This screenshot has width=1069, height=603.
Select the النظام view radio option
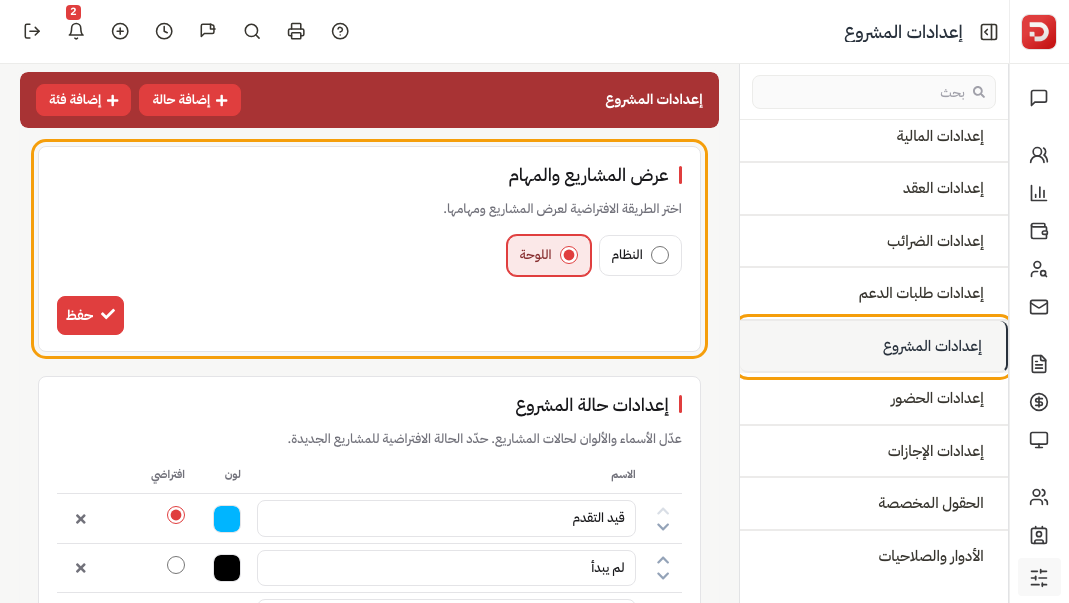pos(640,255)
